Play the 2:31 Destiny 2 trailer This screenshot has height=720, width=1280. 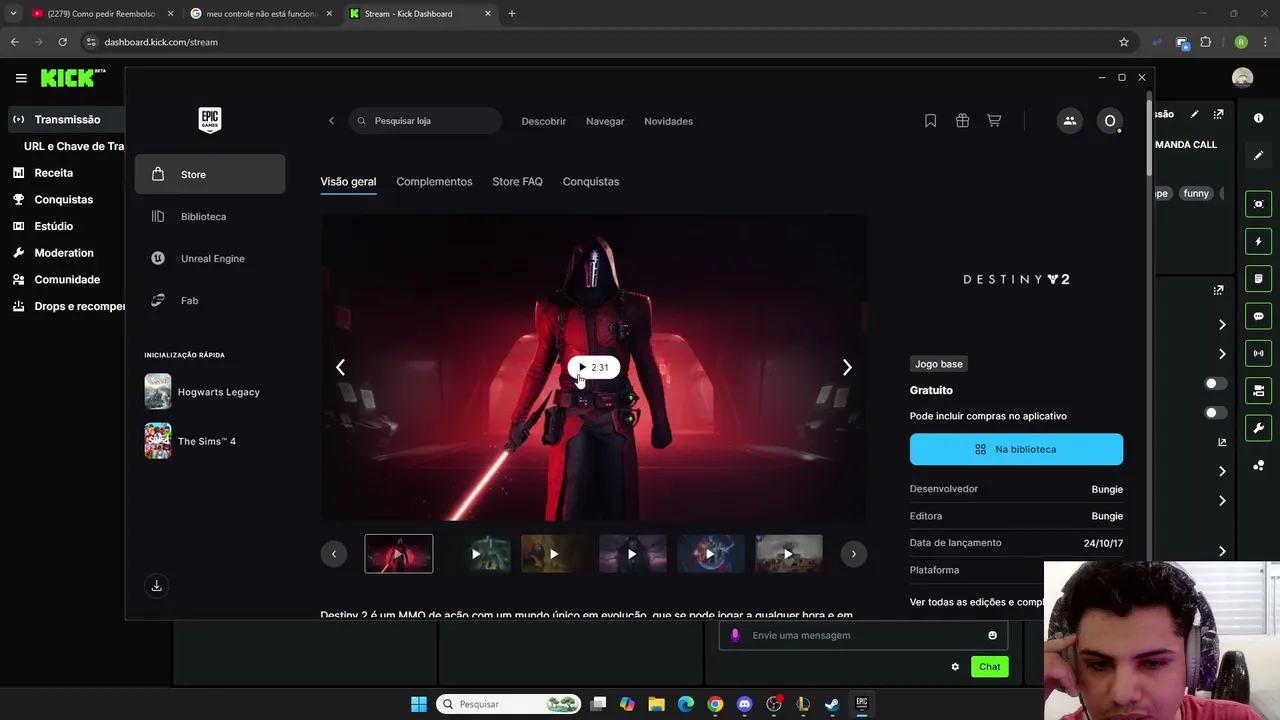coord(594,367)
